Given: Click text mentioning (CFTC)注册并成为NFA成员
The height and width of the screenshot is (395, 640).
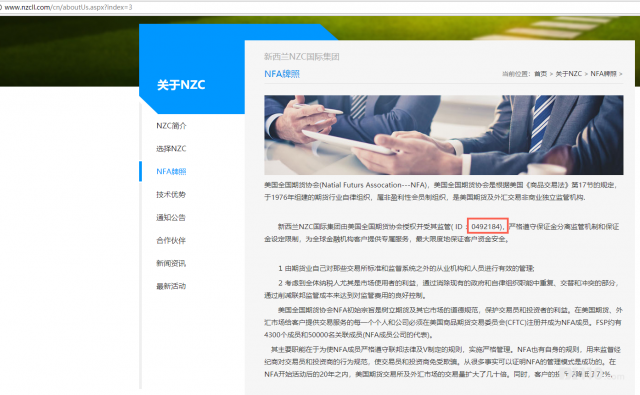Looking at the screenshot, I should click(x=548, y=322).
